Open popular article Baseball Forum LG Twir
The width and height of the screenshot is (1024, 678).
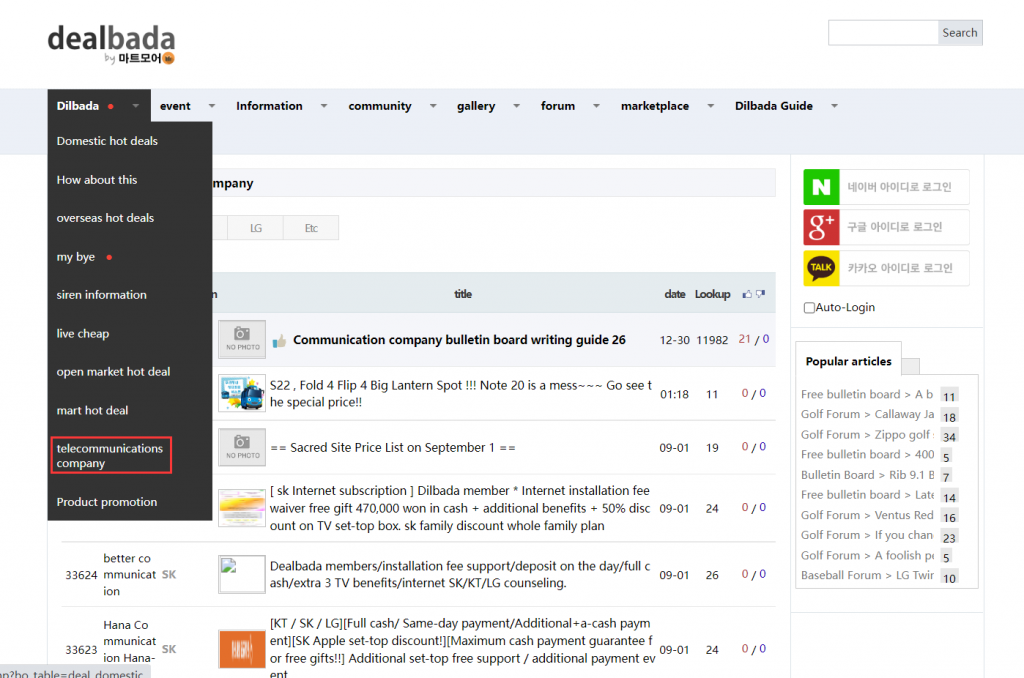[867, 575]
